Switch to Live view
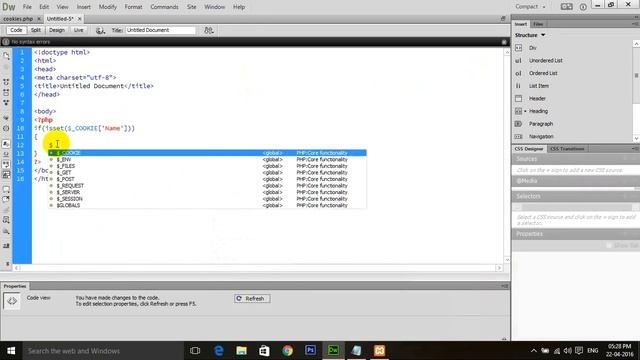Screen dimensions: 640x360 78,30
